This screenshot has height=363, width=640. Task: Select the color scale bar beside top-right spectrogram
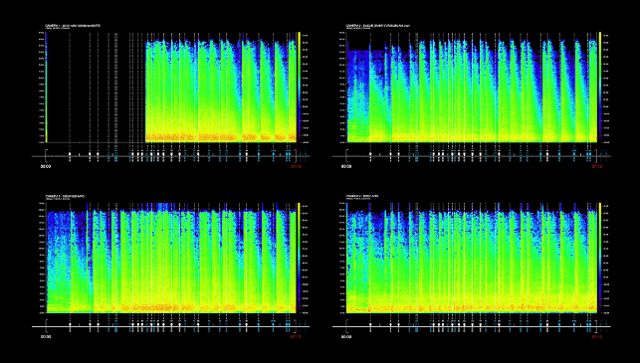(600, 87)
